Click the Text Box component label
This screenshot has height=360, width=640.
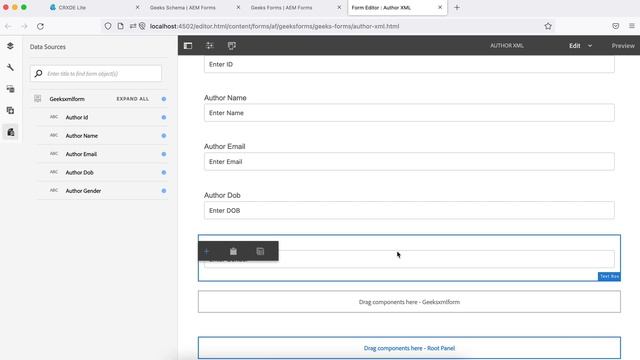pos(609,276)
